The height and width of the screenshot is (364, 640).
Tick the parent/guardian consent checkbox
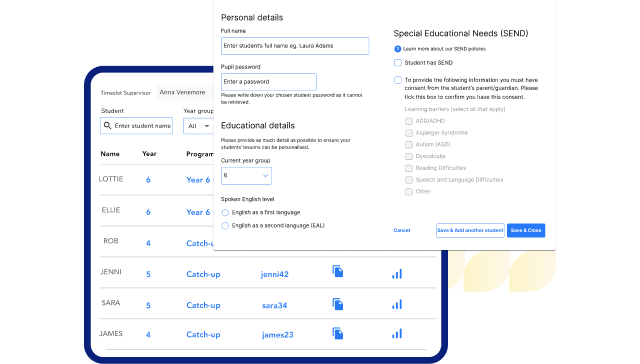[398, 80]
